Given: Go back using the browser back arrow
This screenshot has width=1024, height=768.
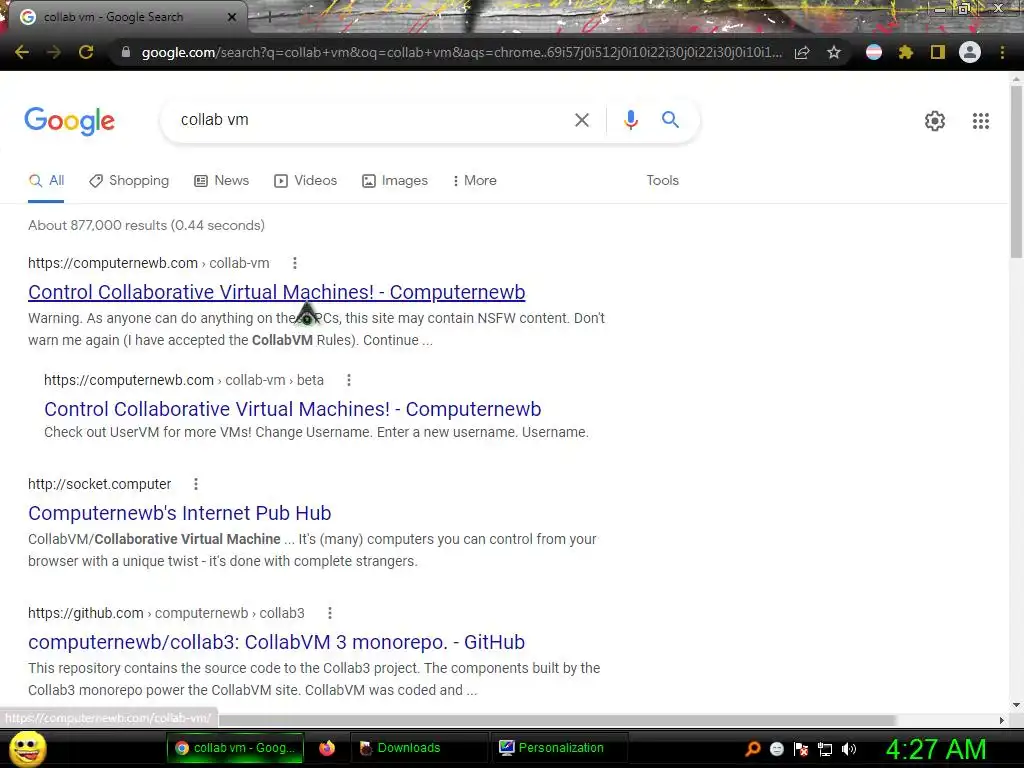Looking at the screenshot, I should pyautogui.click(x=22, y=52).
